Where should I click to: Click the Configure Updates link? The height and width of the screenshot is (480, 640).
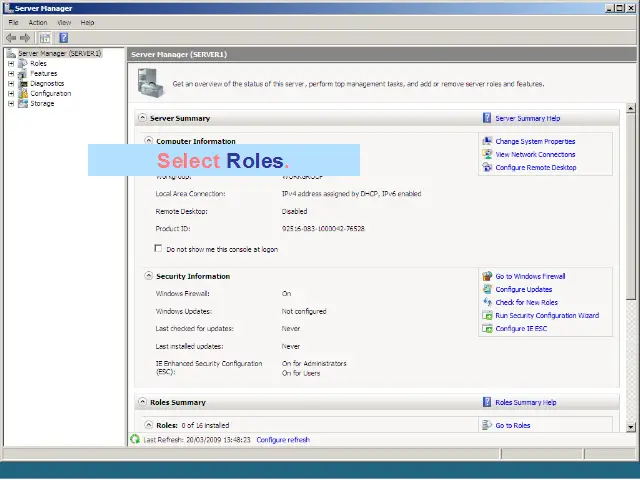pos(524,289)
